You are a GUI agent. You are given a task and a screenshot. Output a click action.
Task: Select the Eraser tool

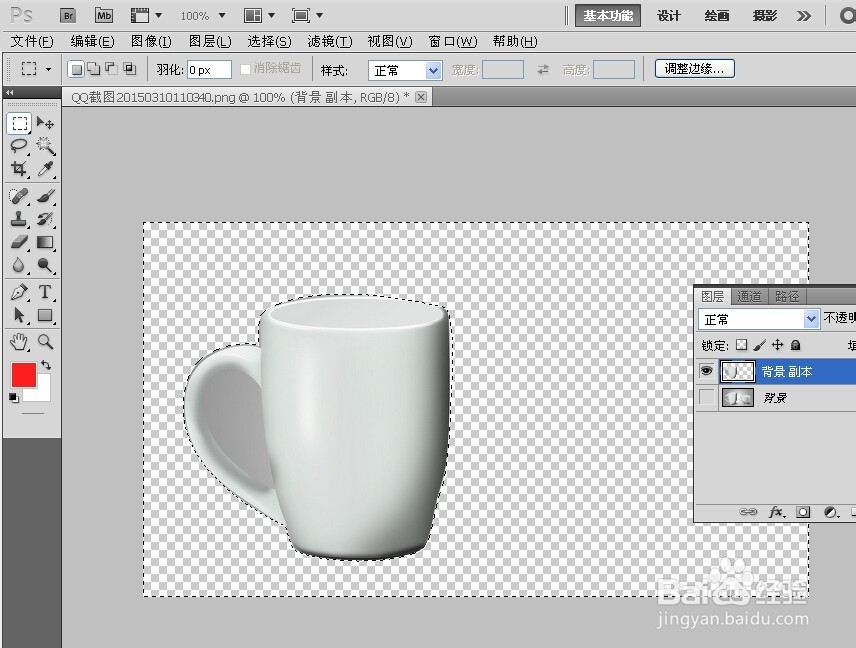(x=20, y=242)
